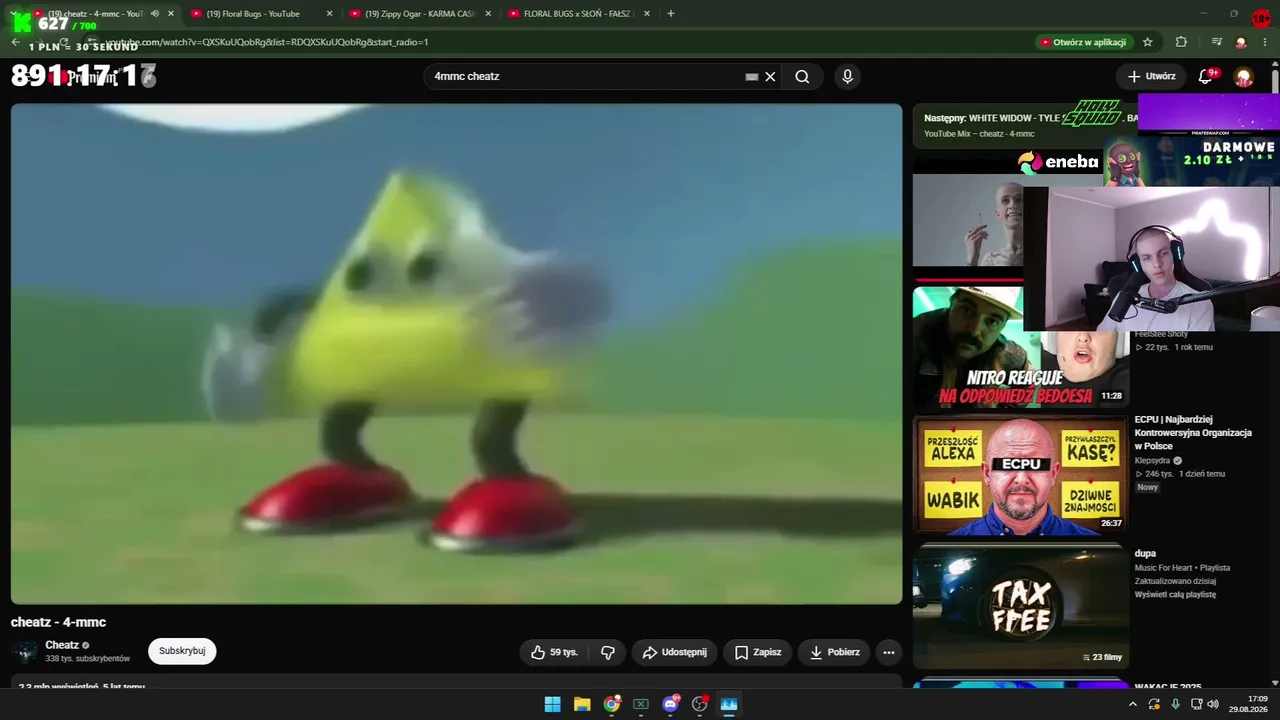Open the Klepsydra channel name

[1152, 461]
